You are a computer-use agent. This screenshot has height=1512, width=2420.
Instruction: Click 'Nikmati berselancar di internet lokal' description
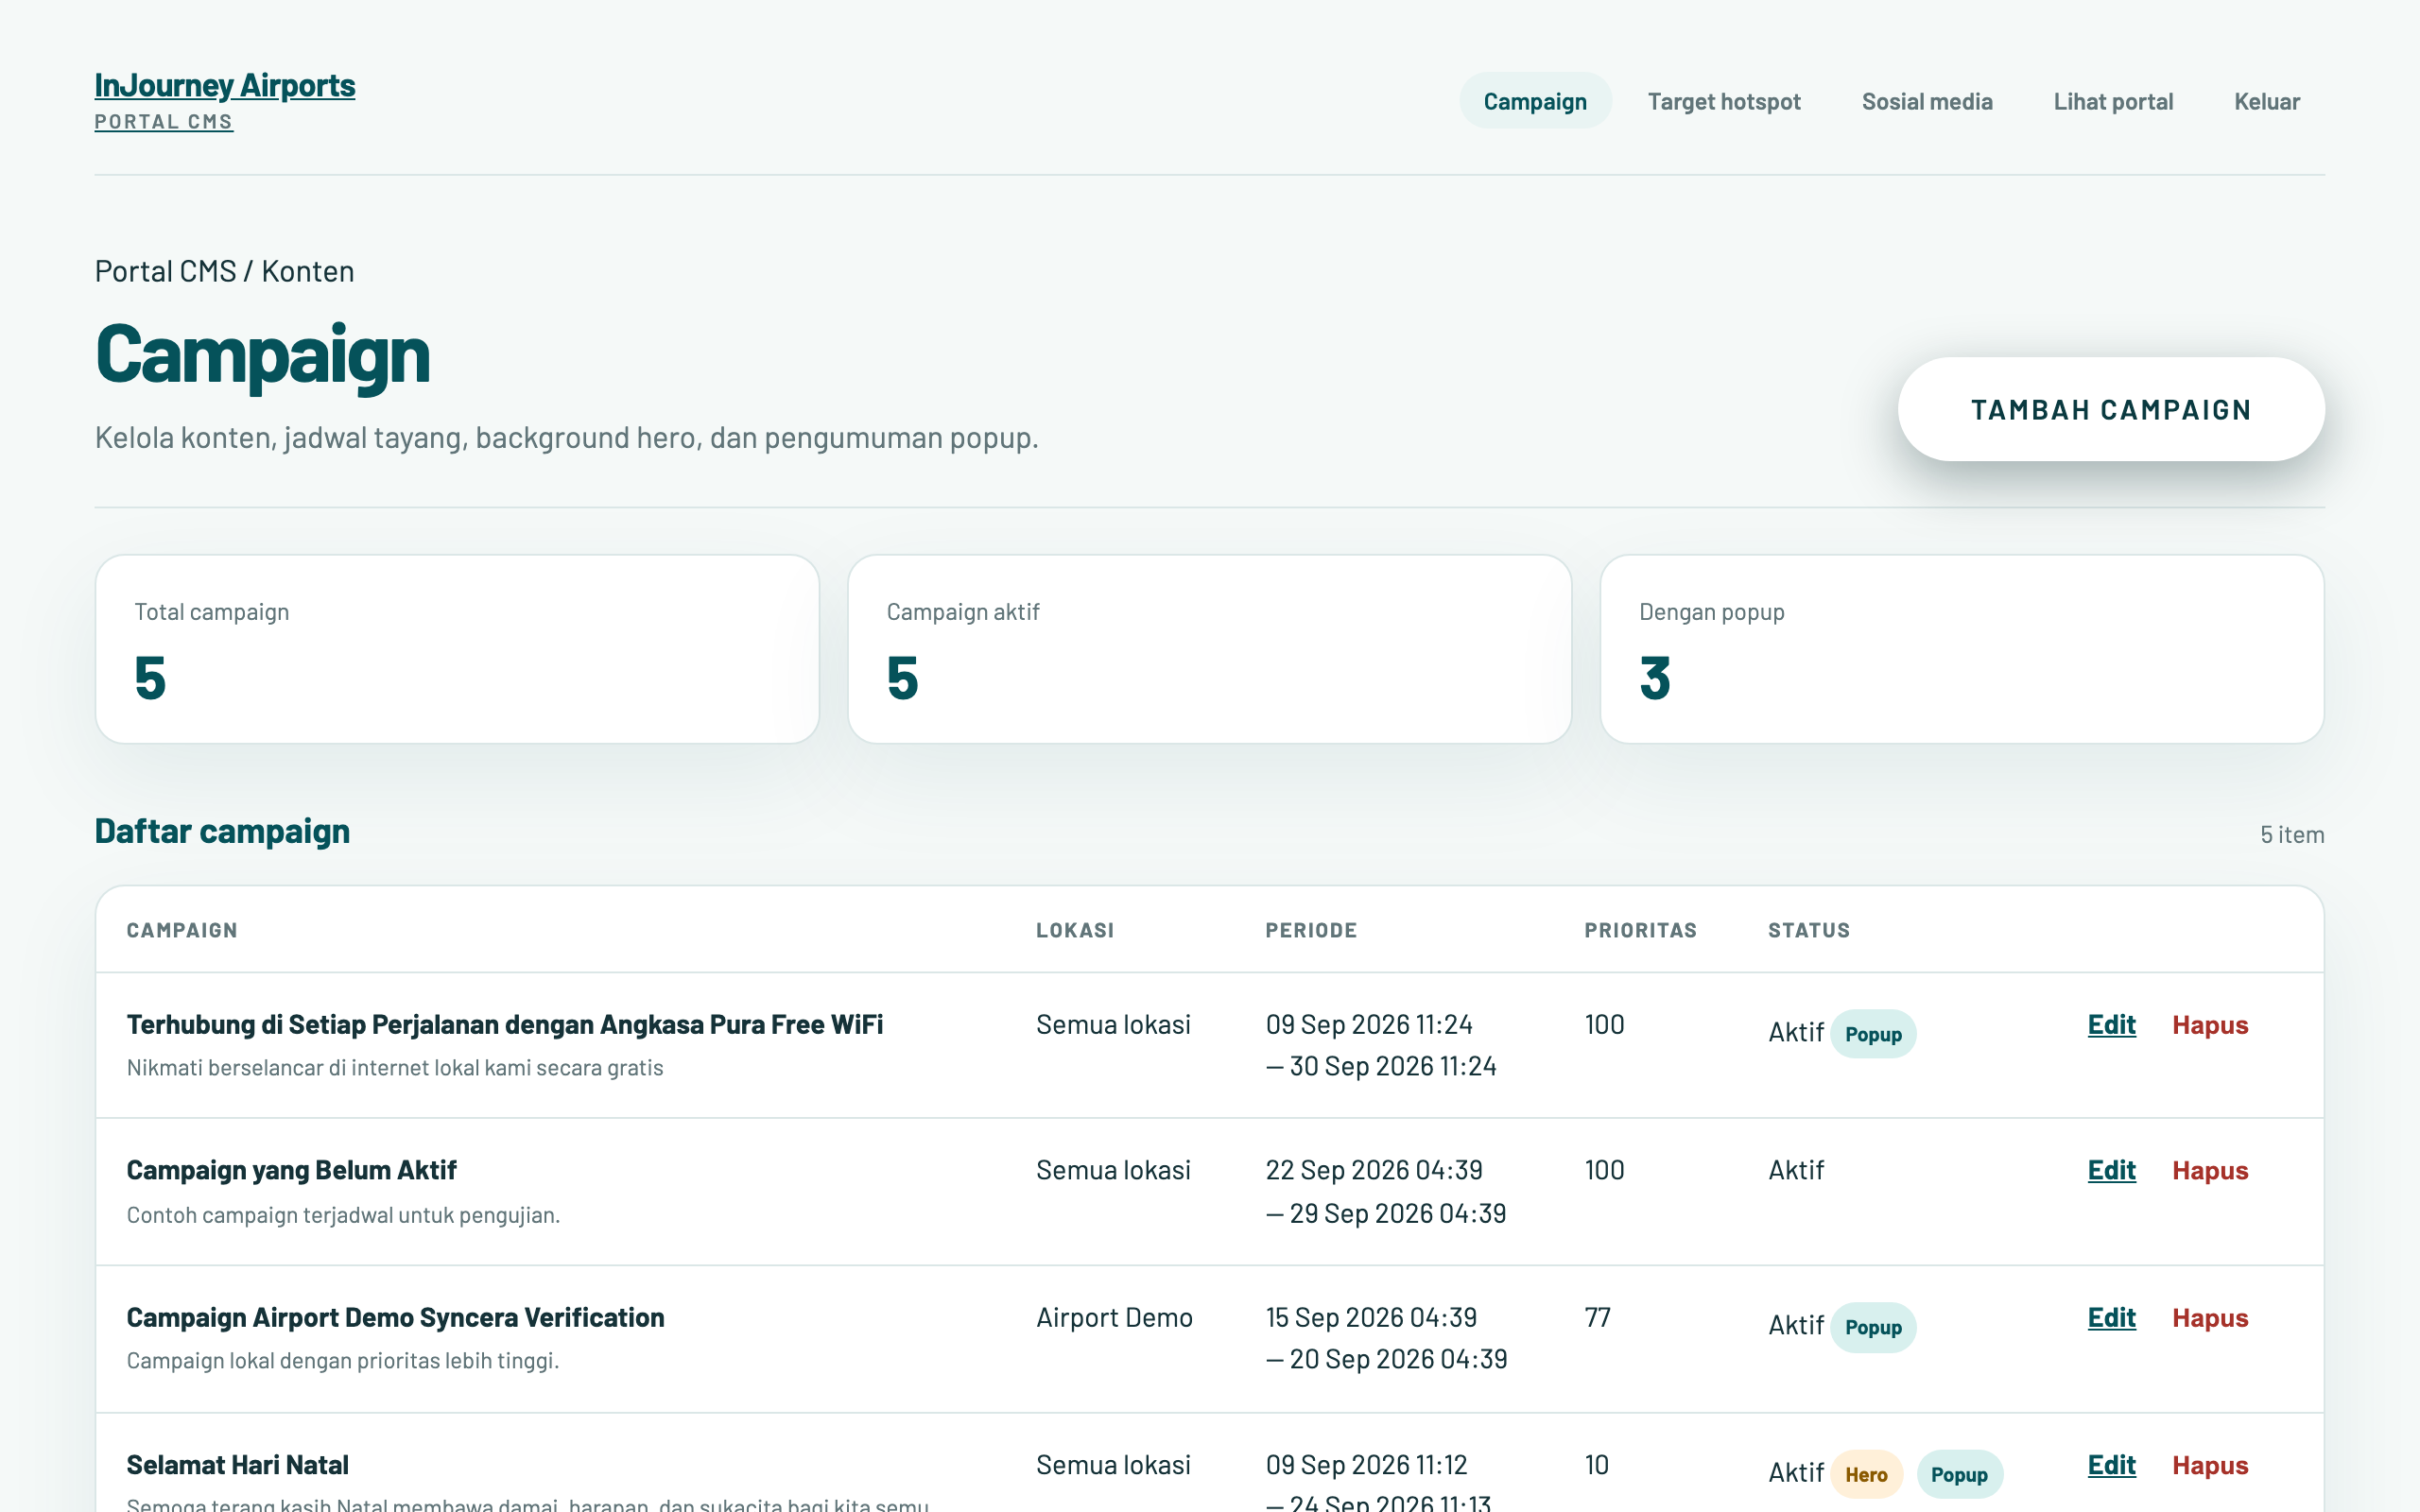point(395,1068)
